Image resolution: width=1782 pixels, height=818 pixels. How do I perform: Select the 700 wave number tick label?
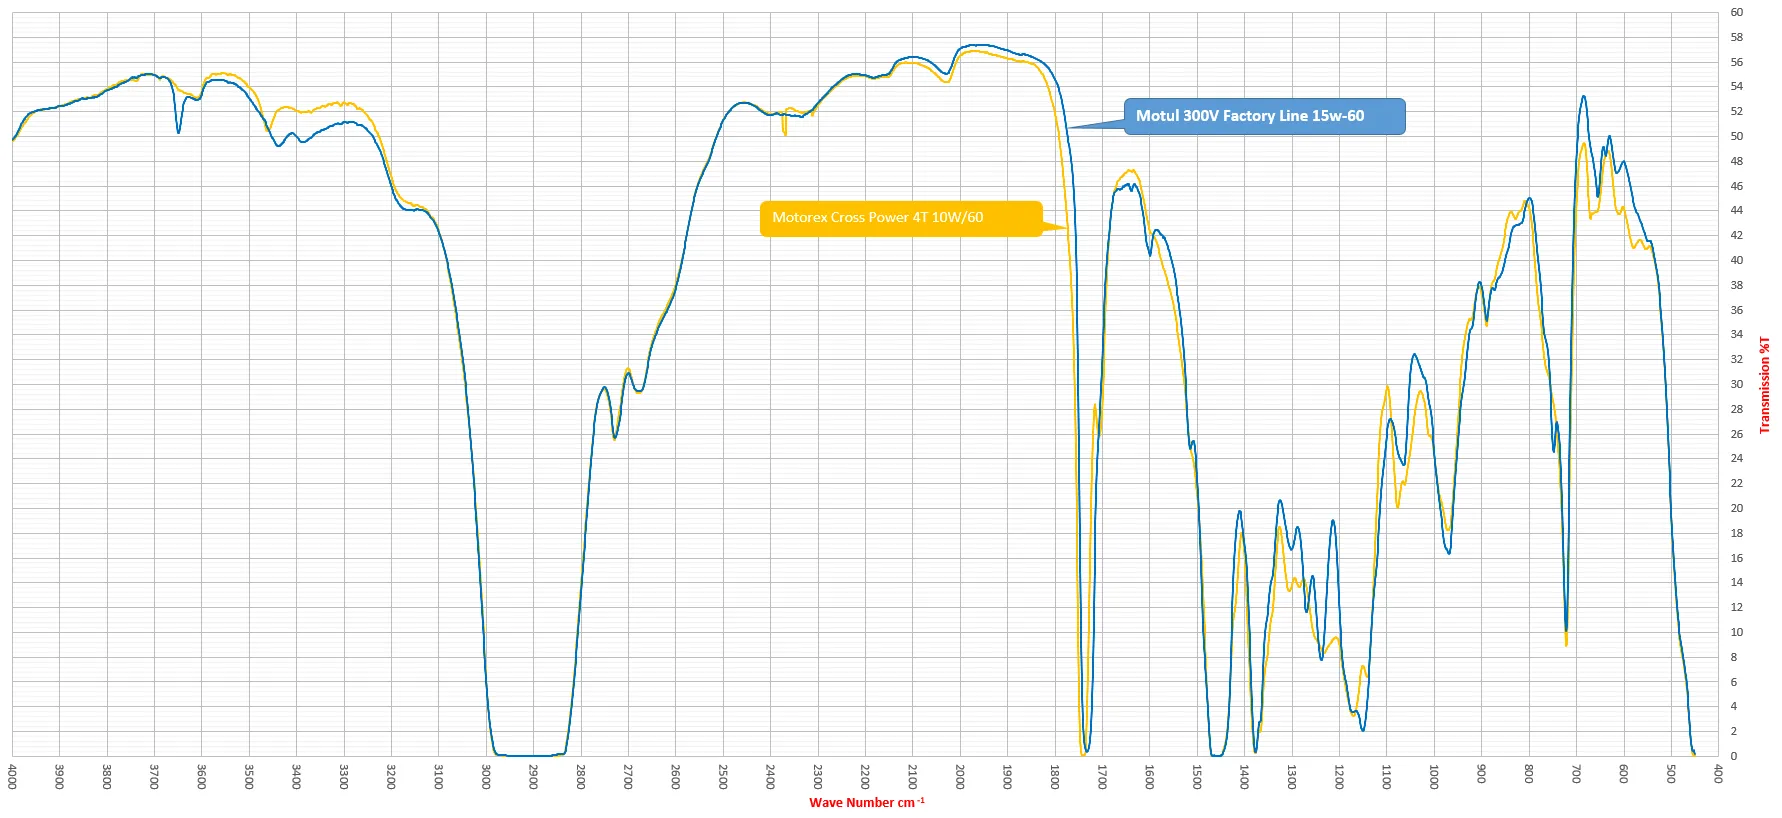tap(1576, 774)
